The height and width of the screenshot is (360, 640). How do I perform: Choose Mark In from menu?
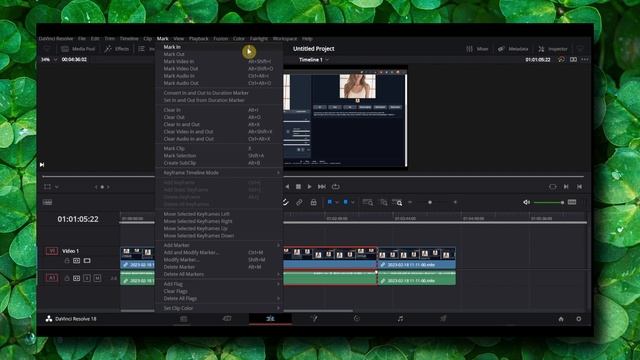point(219,47)
